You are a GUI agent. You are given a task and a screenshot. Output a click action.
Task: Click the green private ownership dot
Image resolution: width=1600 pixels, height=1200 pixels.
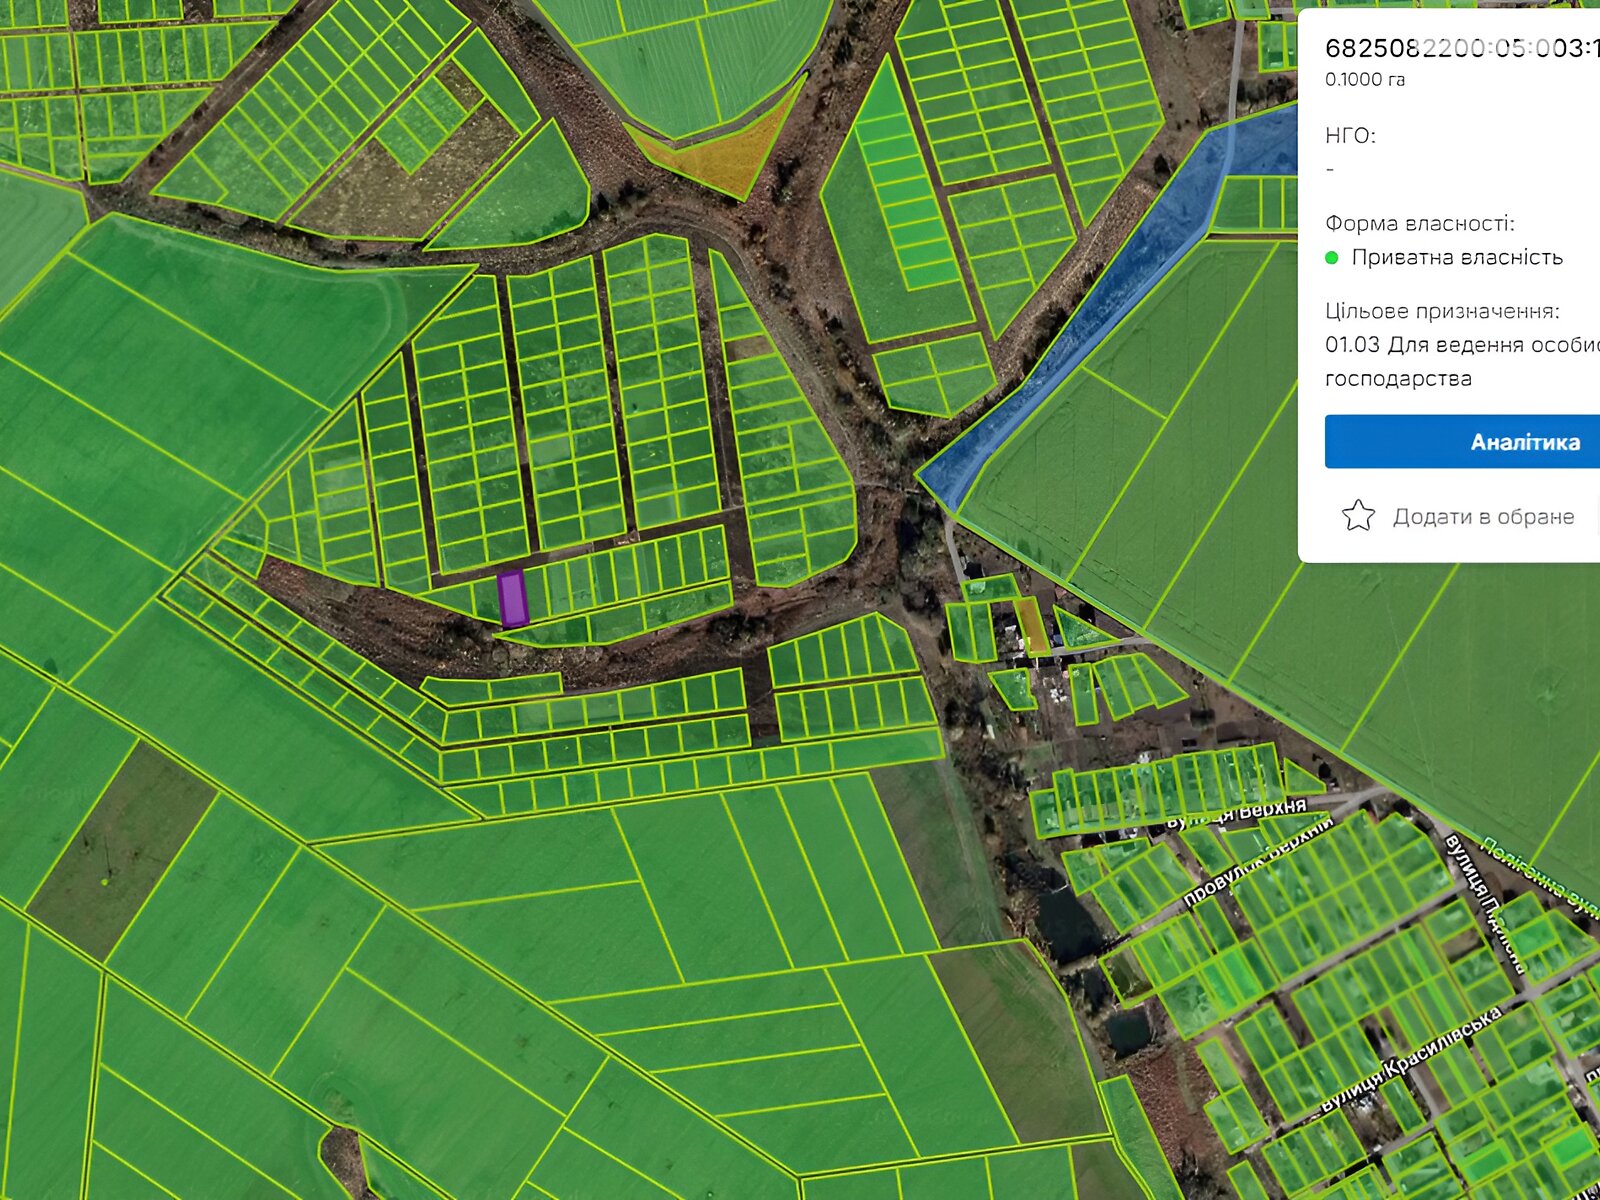click(1332, 258)
